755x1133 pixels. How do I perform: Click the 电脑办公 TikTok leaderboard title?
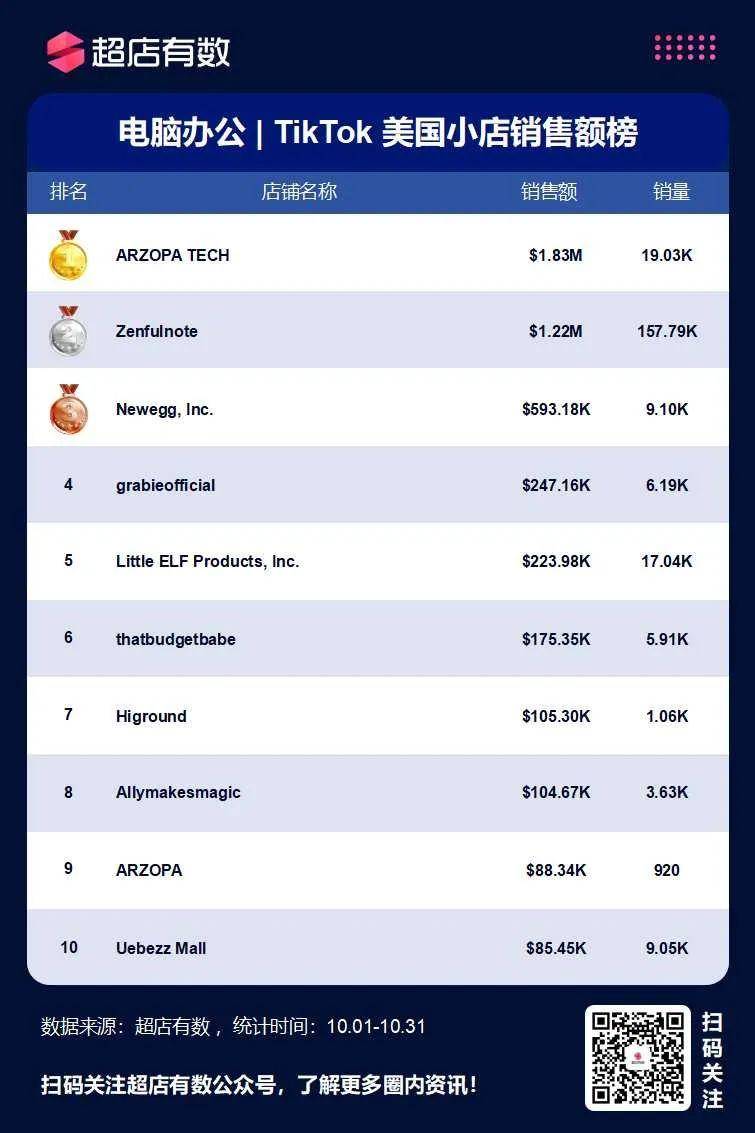[x=378, y=133]
